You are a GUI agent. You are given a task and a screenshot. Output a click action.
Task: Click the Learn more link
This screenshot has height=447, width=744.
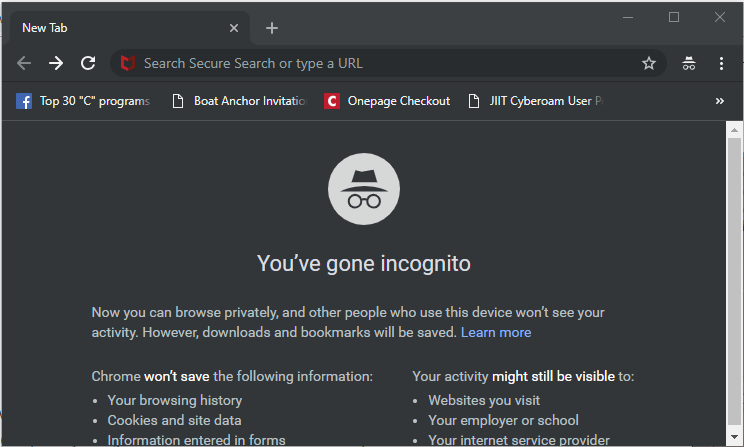point(496,332)
